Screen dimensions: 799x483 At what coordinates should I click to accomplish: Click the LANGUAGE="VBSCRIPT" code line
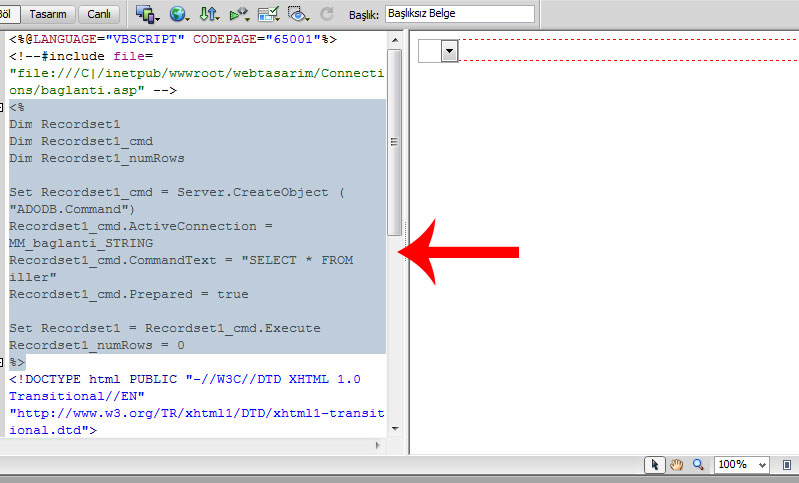tap(173, 39)
